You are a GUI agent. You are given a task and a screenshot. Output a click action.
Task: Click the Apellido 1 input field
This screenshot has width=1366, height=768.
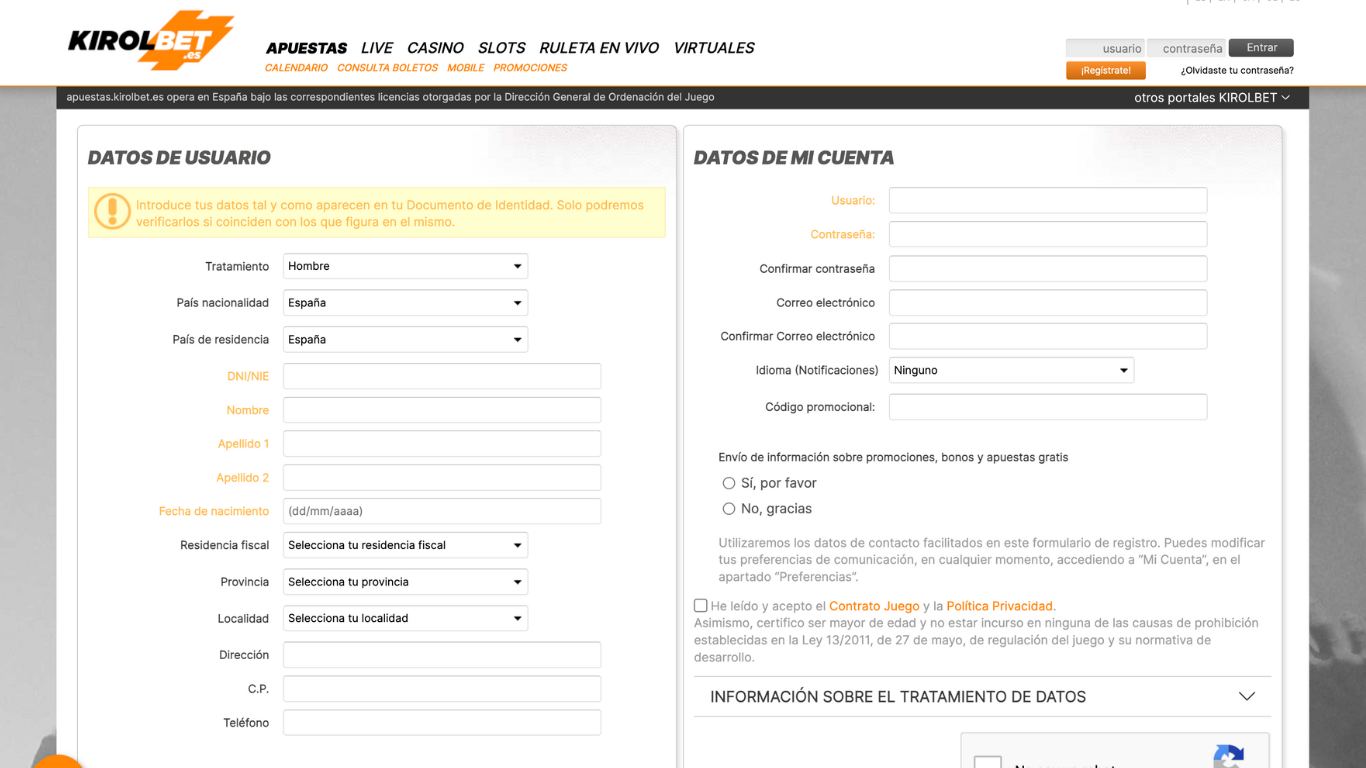point(442,444)
